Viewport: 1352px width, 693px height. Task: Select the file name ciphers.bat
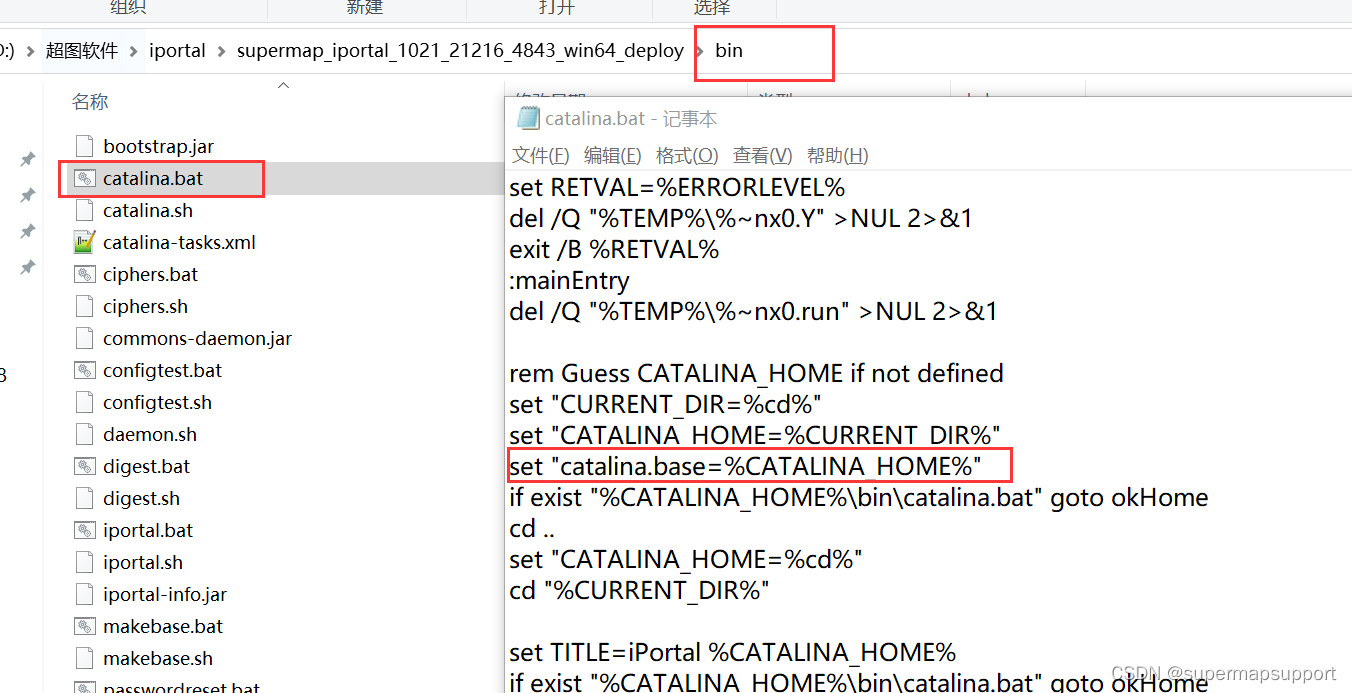coord(150,274)
